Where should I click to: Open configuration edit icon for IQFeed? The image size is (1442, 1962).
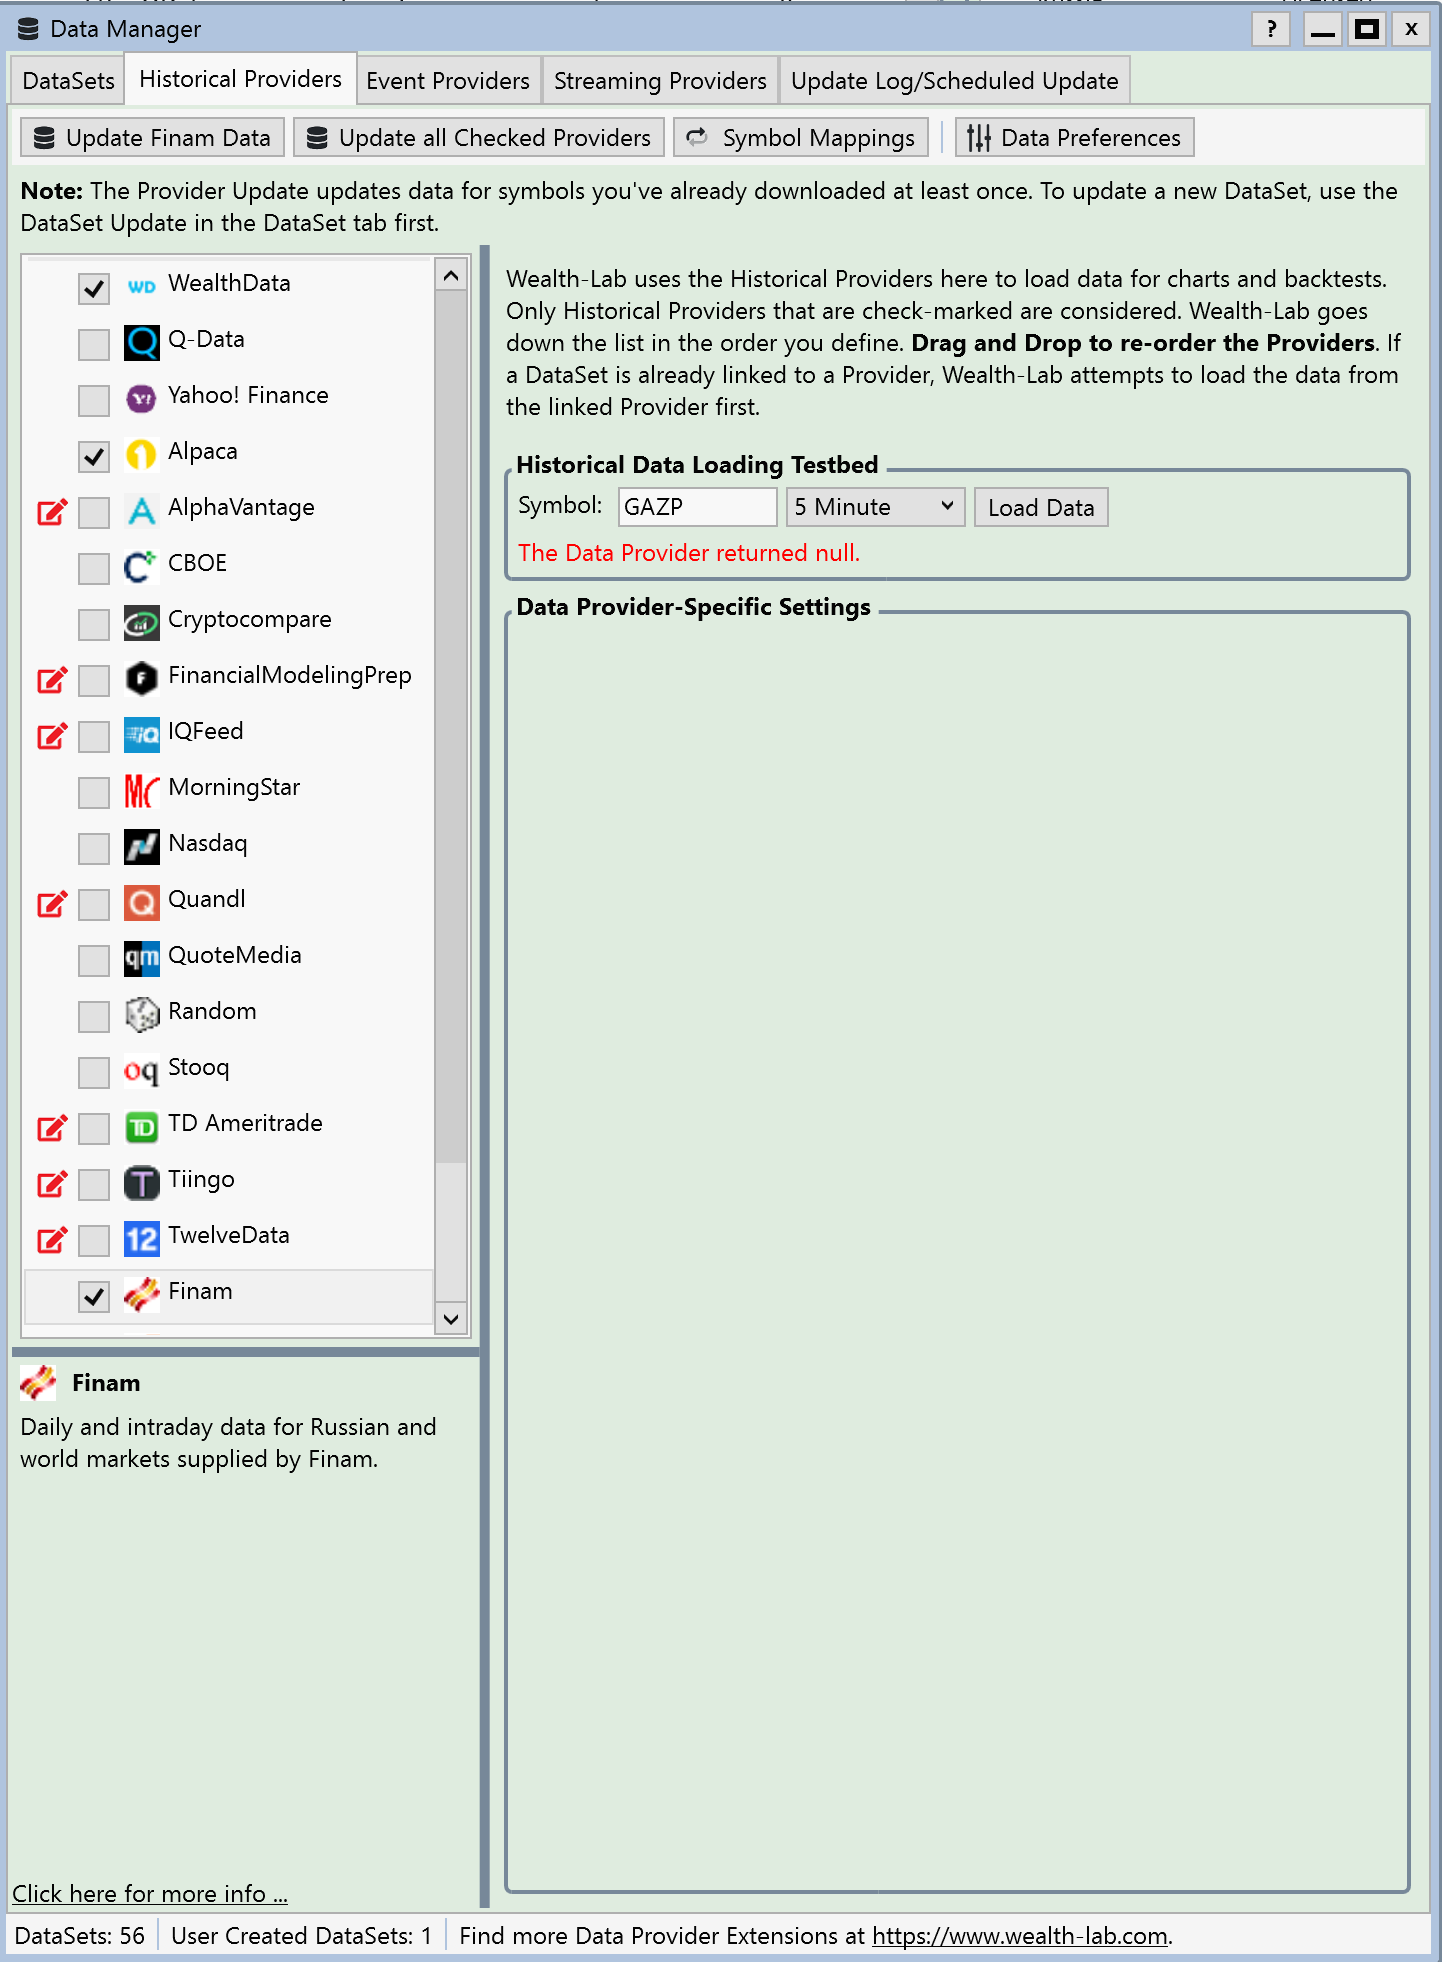52,736
